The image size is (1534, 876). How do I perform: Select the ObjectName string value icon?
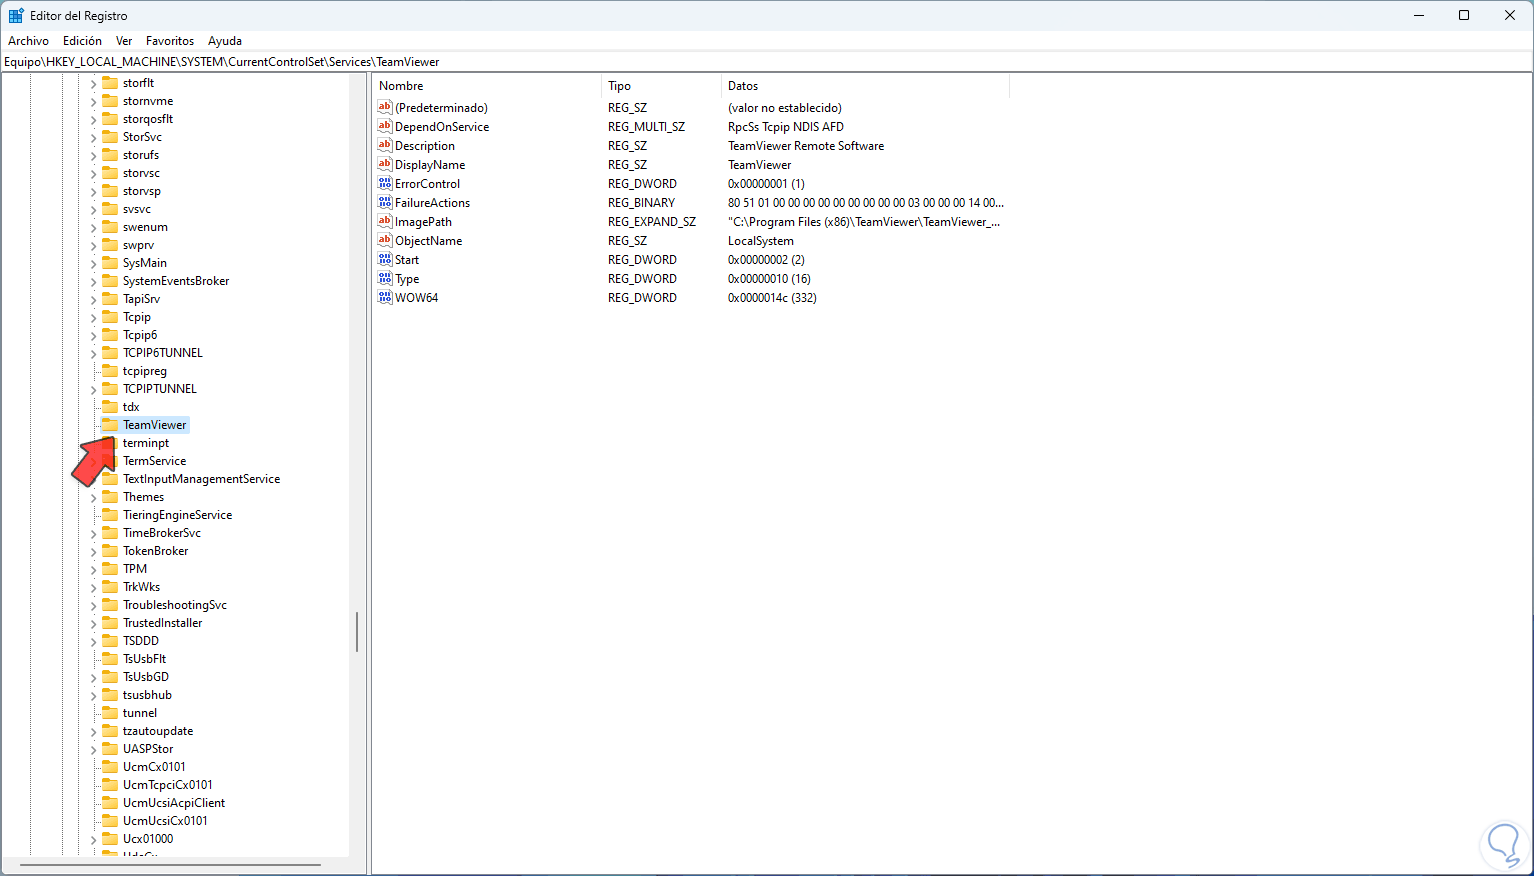coord(385,240)
